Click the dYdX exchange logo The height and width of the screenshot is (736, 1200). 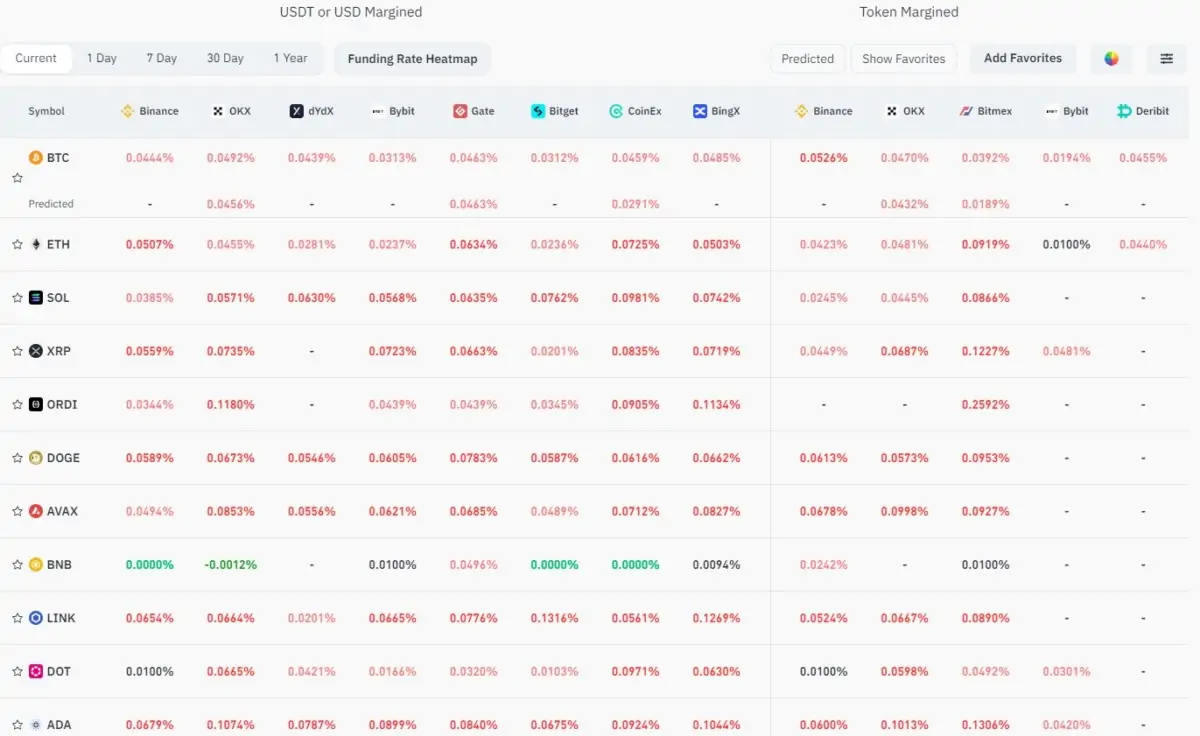296,111
